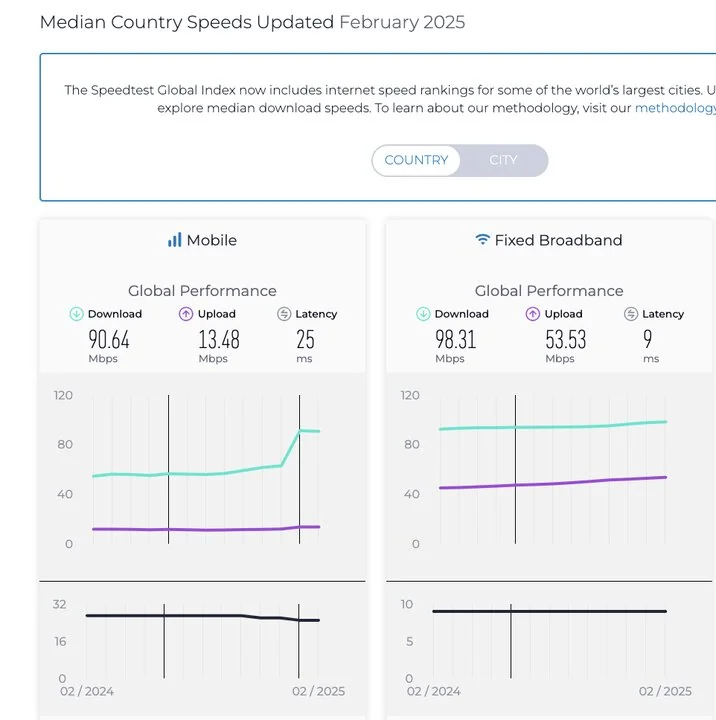The image size is (716, 720).
Task: Click the Fixed Broadband Latency icon
Action: click(x=631, y=314)
